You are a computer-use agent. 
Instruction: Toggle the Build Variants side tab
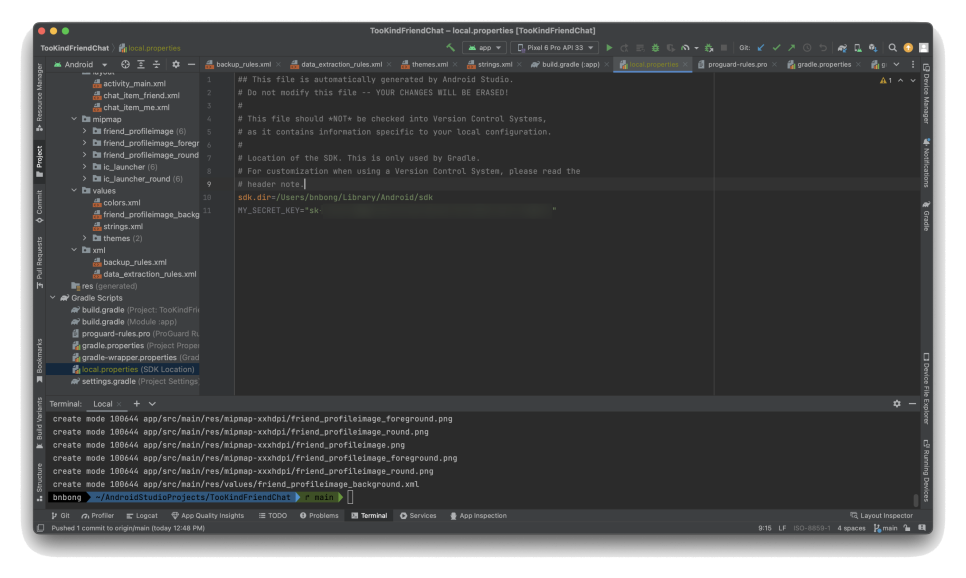39,423
